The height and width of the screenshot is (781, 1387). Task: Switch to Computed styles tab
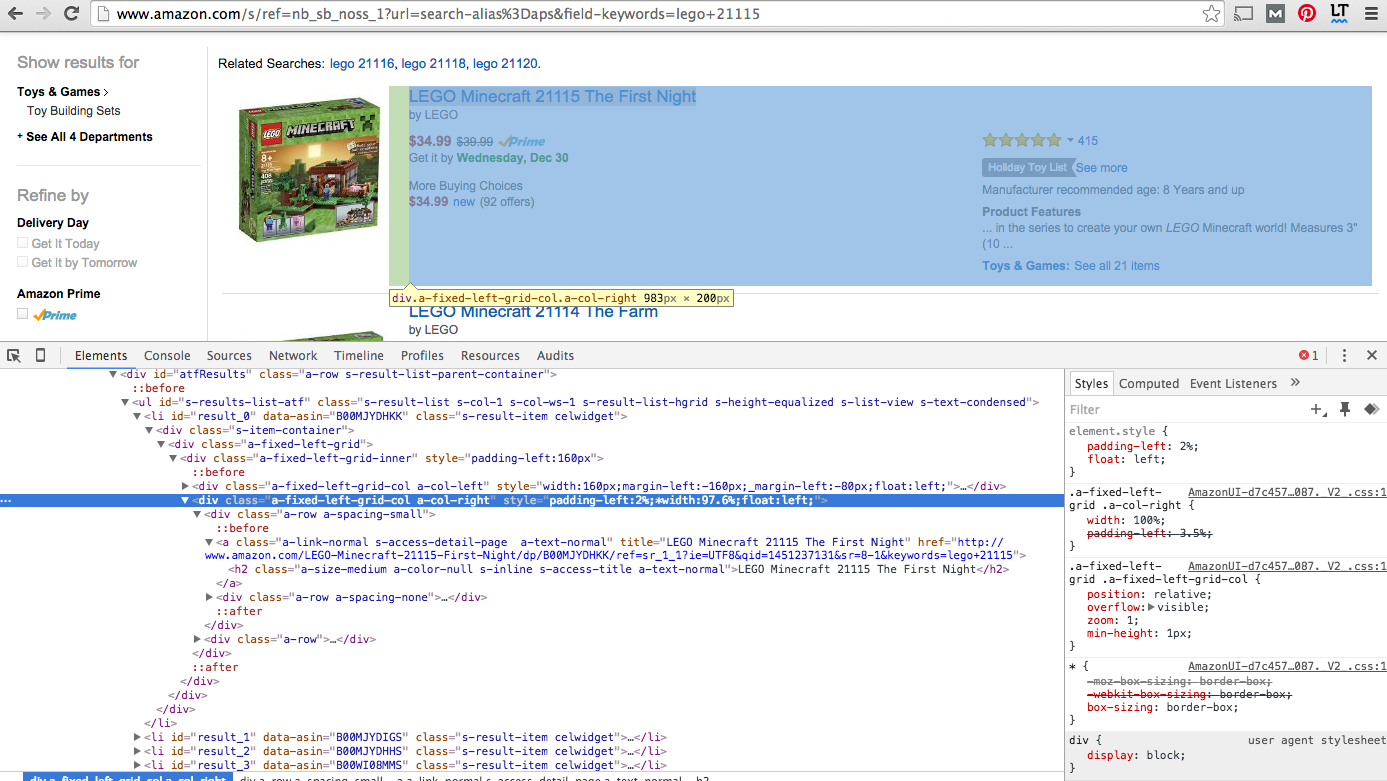tap(1149, 383)
